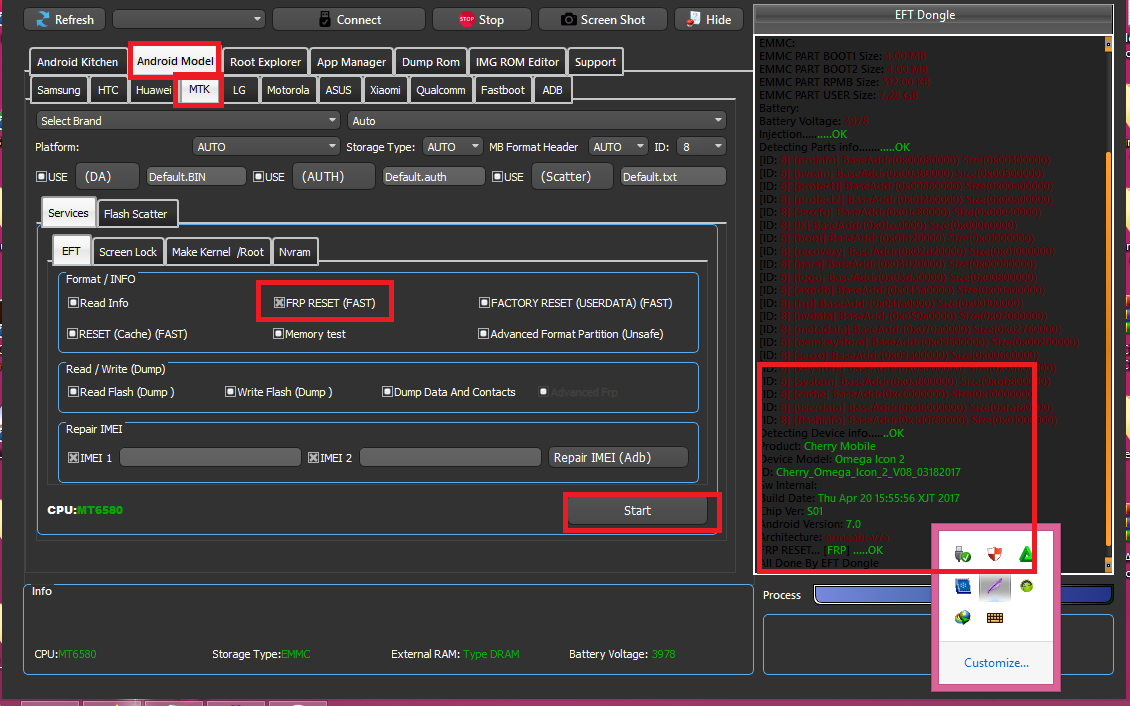
Task: Switch to the ADB tab
Action: [552, 90]
